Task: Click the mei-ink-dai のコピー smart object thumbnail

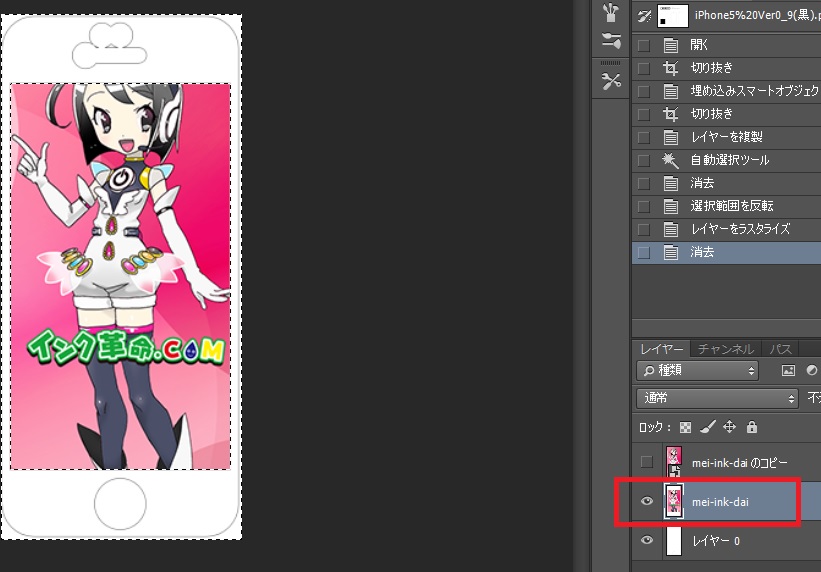Action: 674,461
